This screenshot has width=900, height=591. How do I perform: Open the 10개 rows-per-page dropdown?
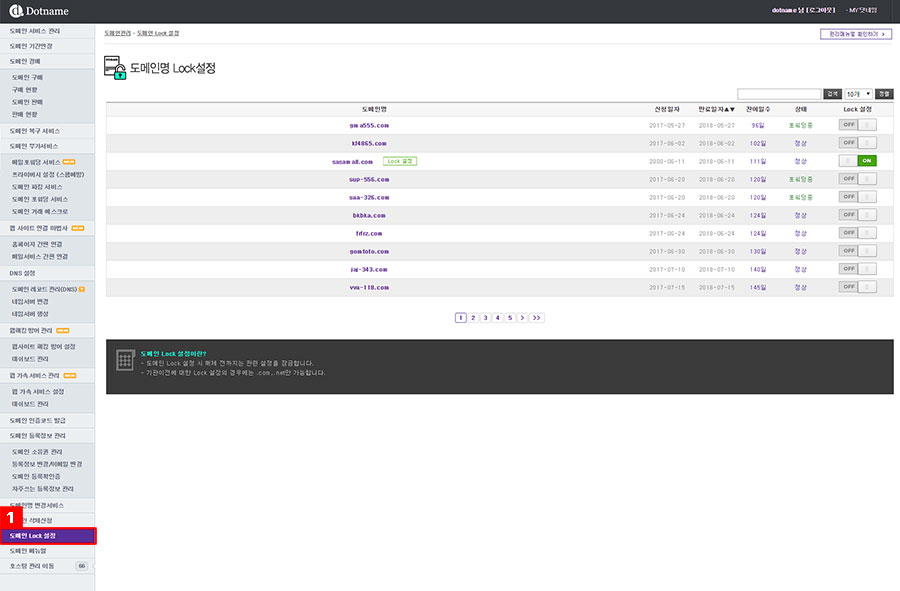[859, 93]
